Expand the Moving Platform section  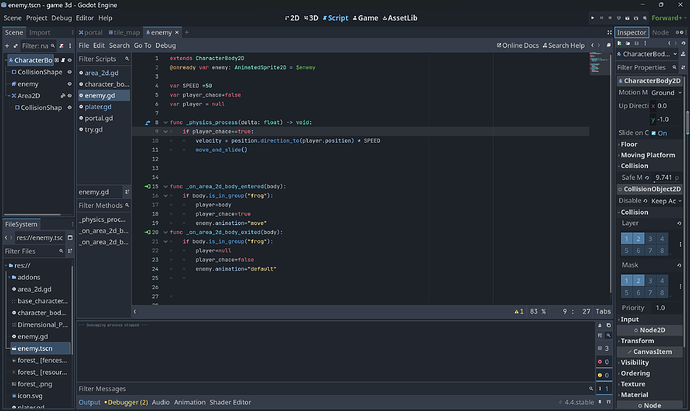647,155
